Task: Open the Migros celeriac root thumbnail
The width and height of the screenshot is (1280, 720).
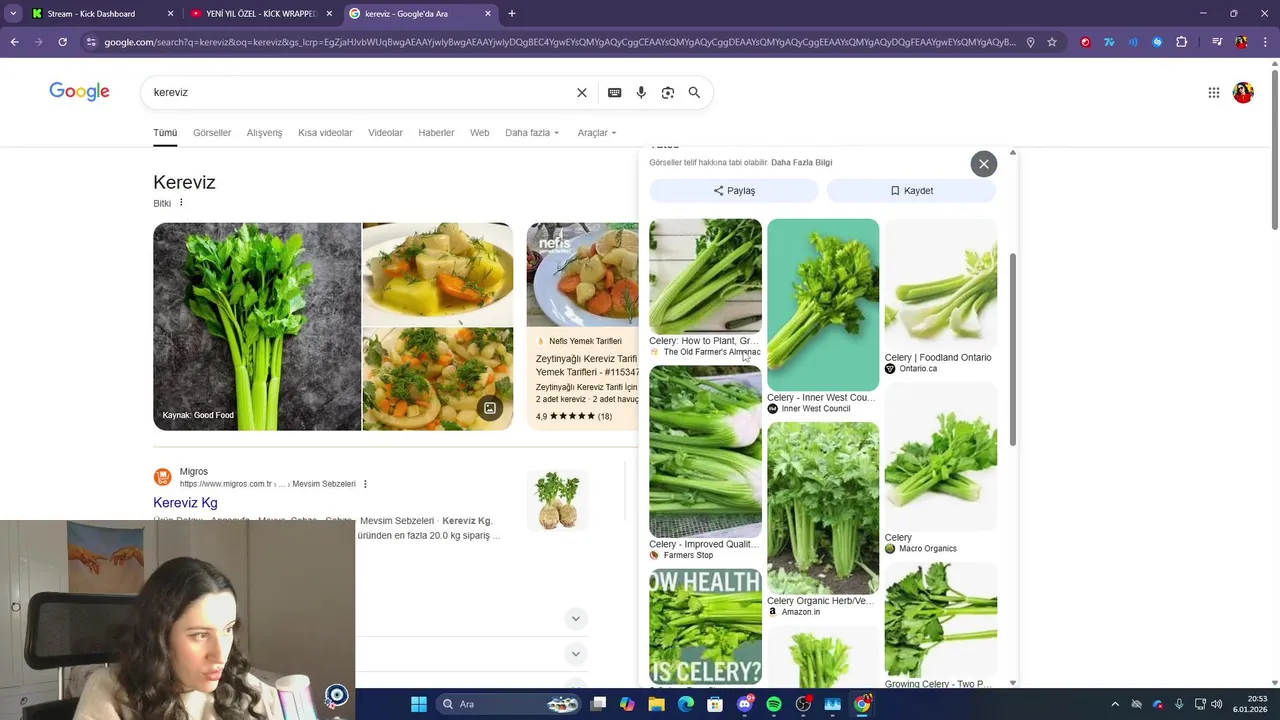Action: 558,500
